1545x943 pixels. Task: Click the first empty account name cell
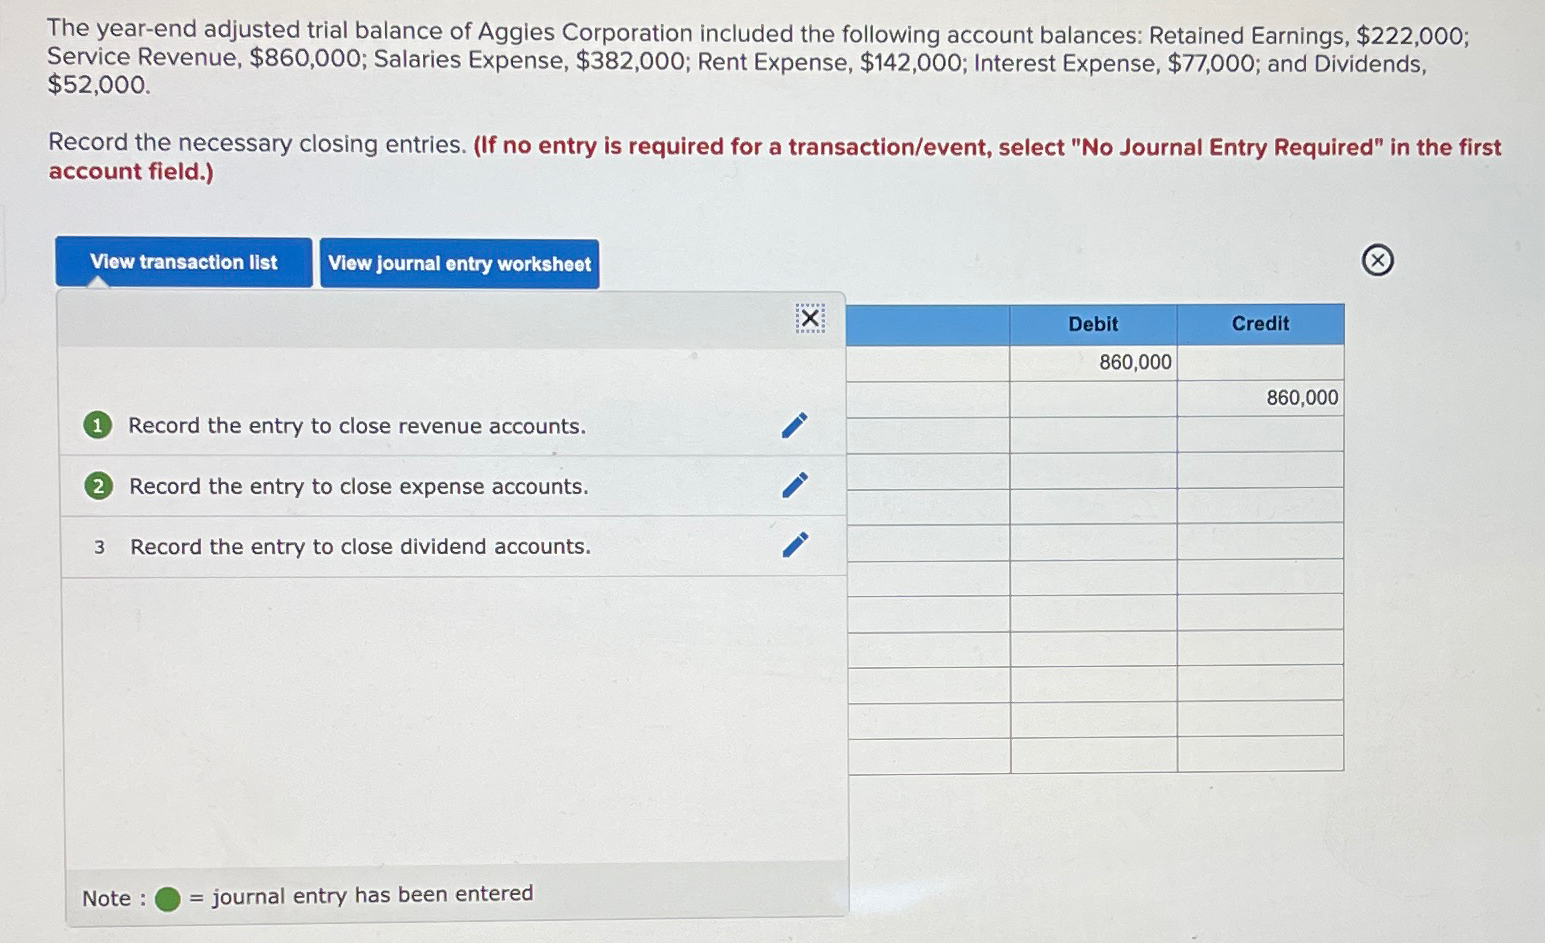click(x=928, y=361)
